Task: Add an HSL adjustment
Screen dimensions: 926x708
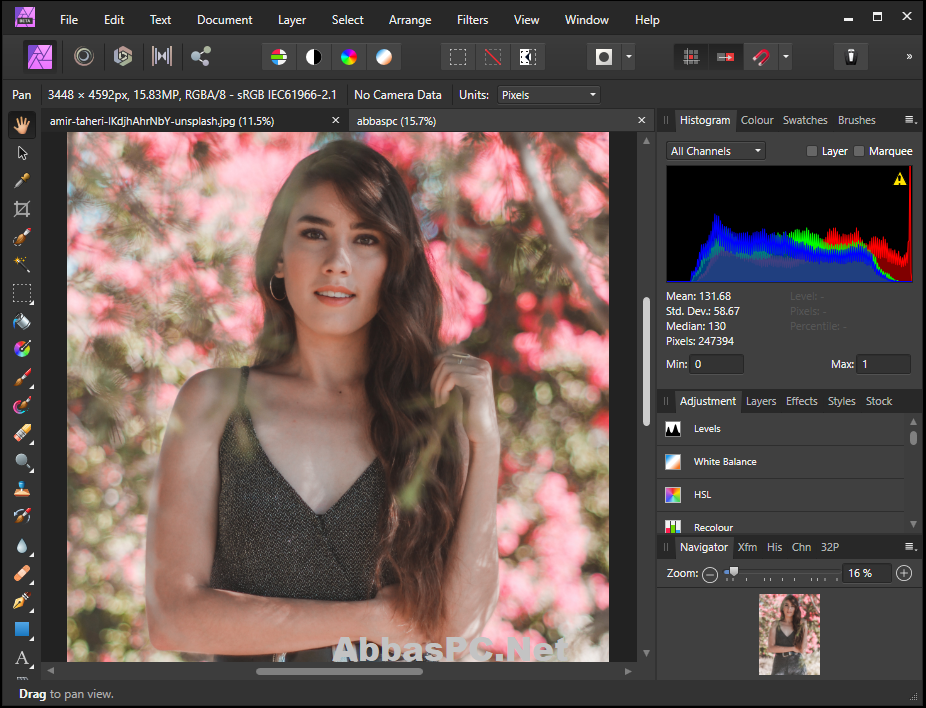Action: tap(781, 495)
